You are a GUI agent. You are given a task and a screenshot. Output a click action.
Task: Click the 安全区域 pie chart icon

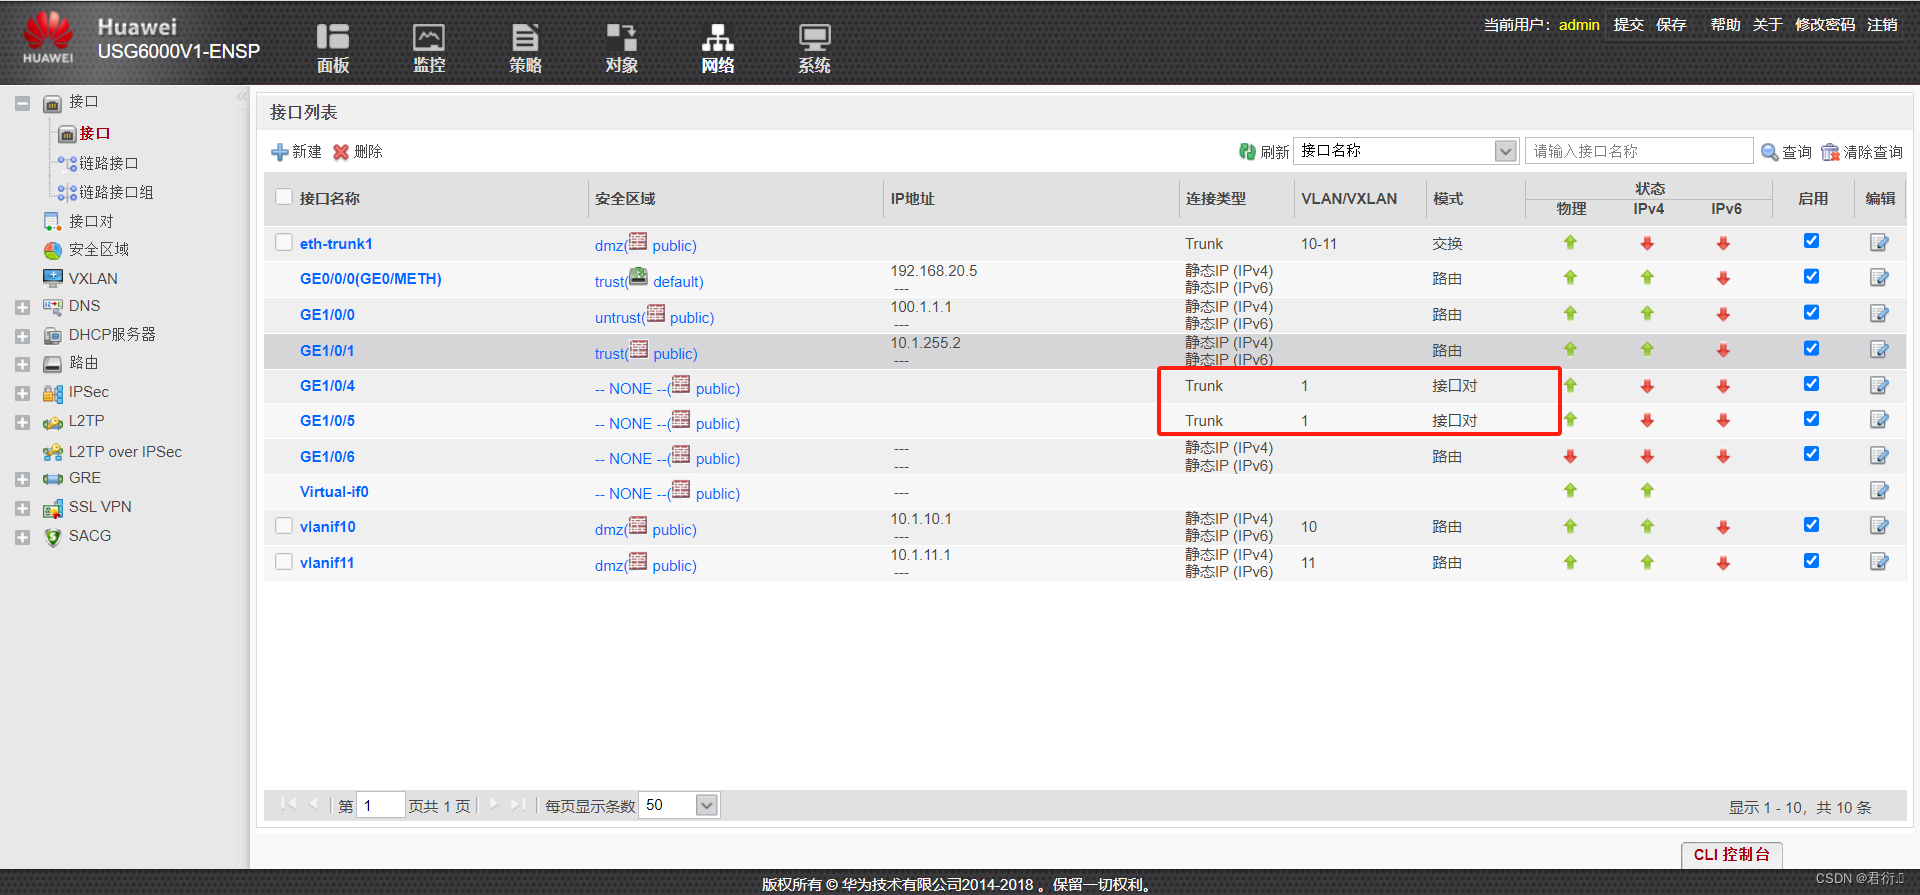[x=53, y=250]
